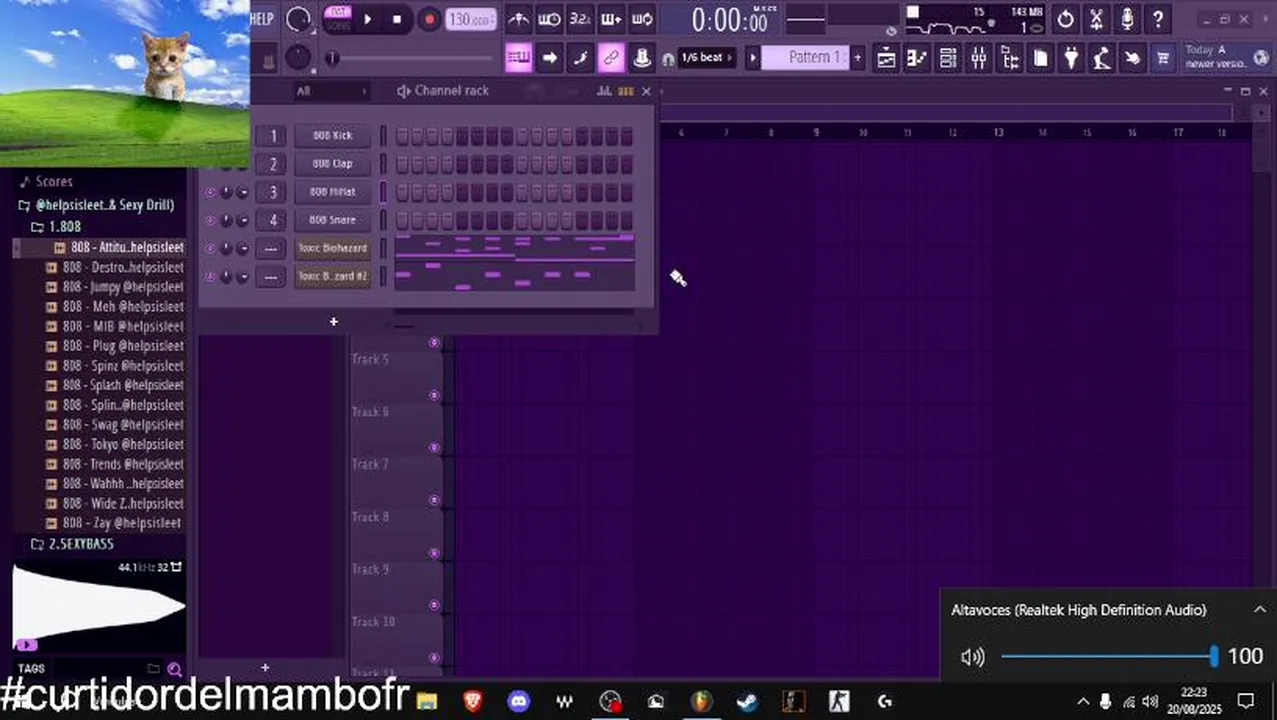1277x720 pixels.
Task: Click the 130 tempo field
Action: coord(471,19)
